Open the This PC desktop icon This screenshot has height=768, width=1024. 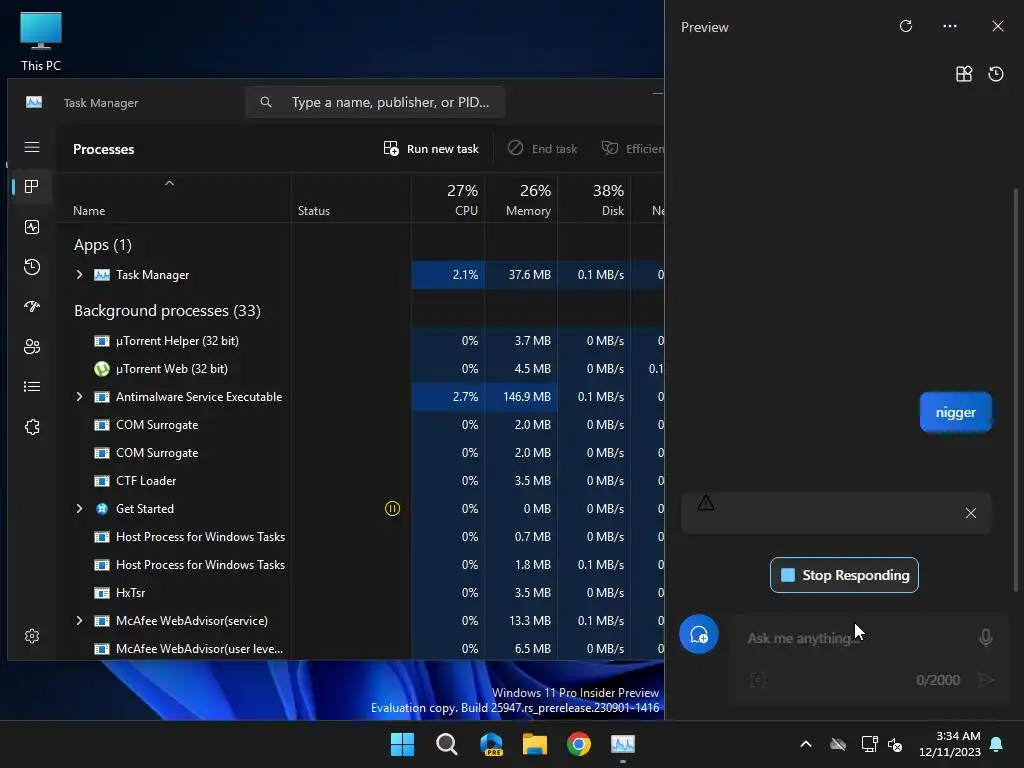point(40,41)
